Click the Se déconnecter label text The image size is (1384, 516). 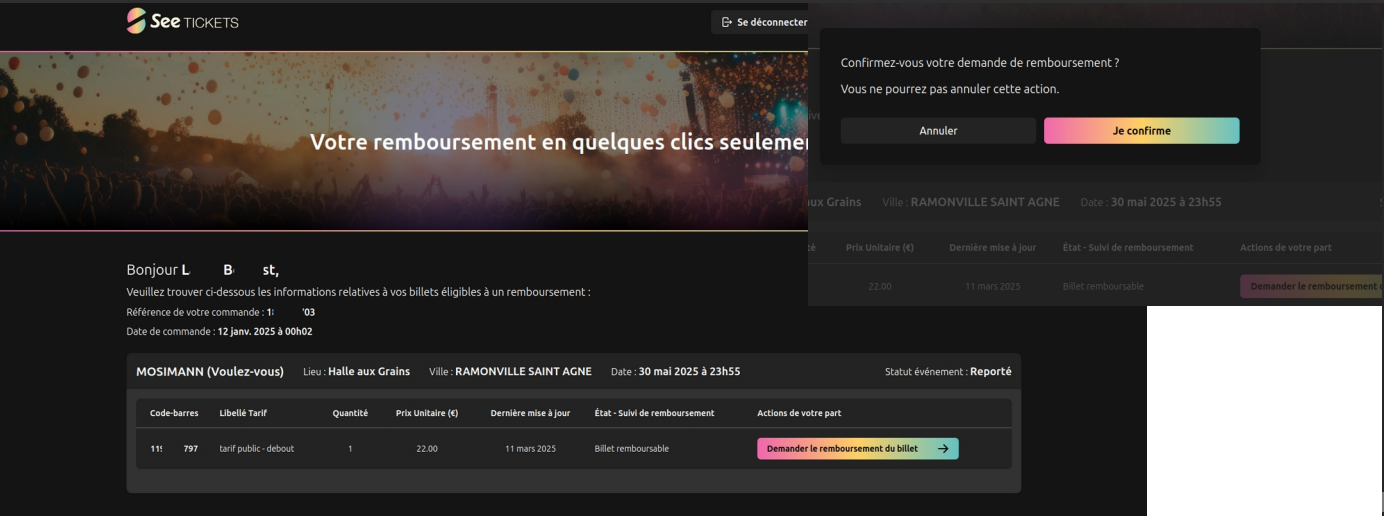click(771, 22)
